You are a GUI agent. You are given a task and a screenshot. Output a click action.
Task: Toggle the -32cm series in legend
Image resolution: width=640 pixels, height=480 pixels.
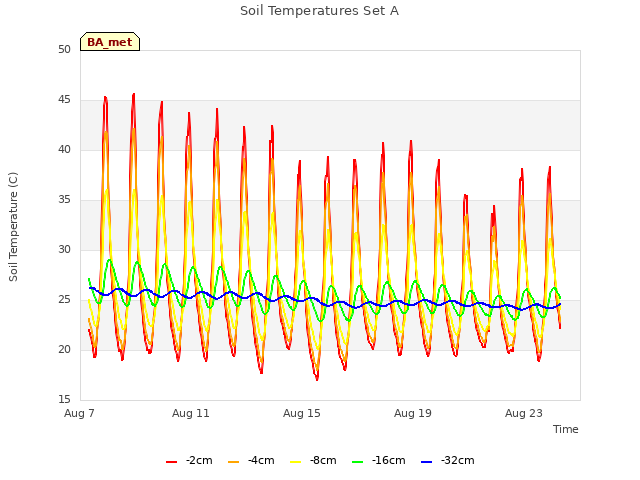coord(448,461)
